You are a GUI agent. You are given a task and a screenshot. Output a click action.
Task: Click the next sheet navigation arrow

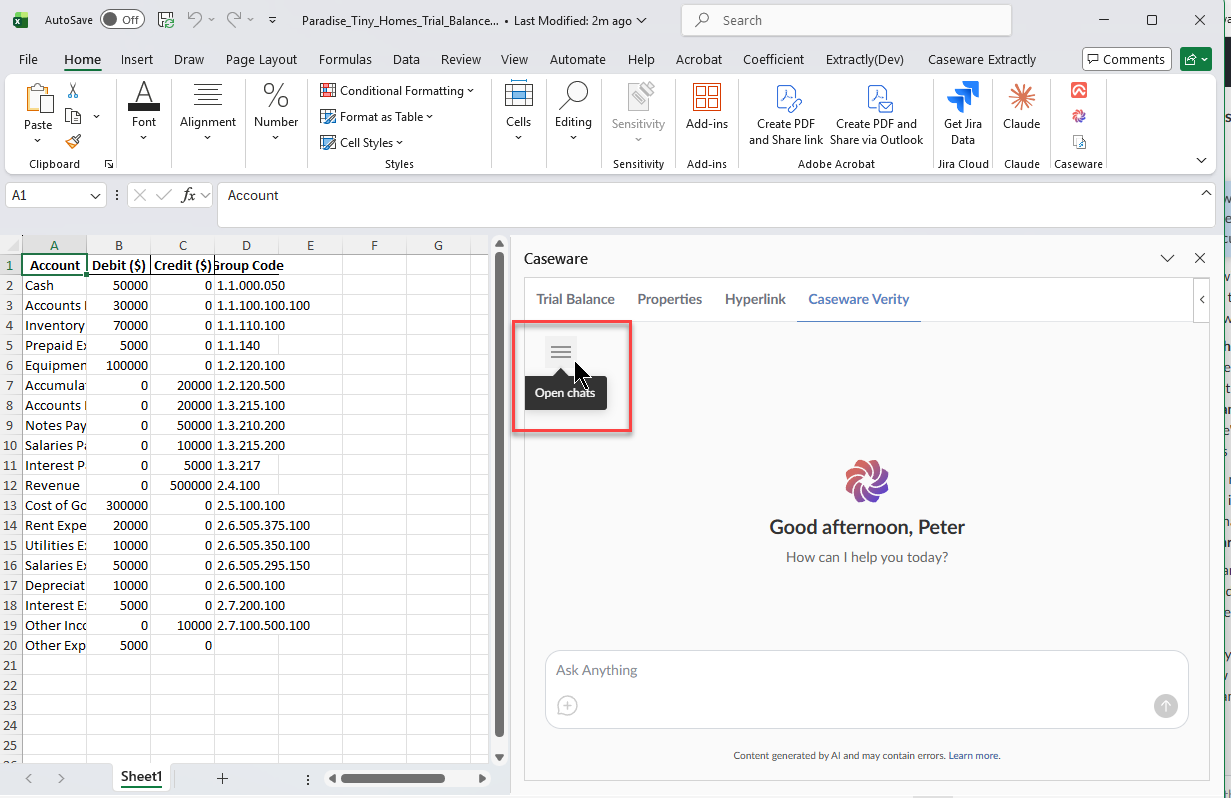[x=61, y=778]
